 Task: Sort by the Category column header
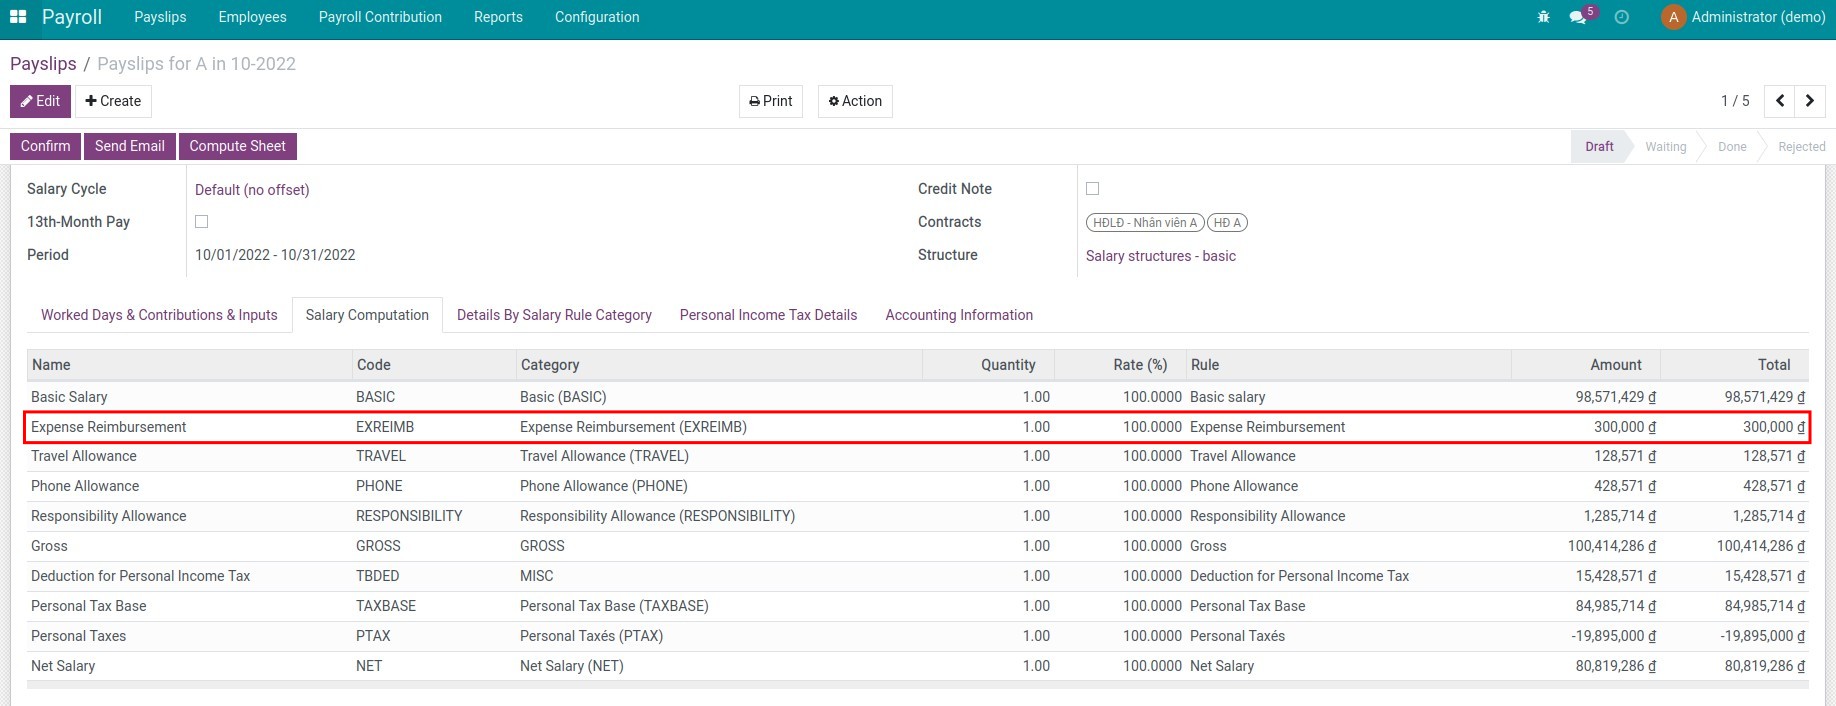pos(719,365)
